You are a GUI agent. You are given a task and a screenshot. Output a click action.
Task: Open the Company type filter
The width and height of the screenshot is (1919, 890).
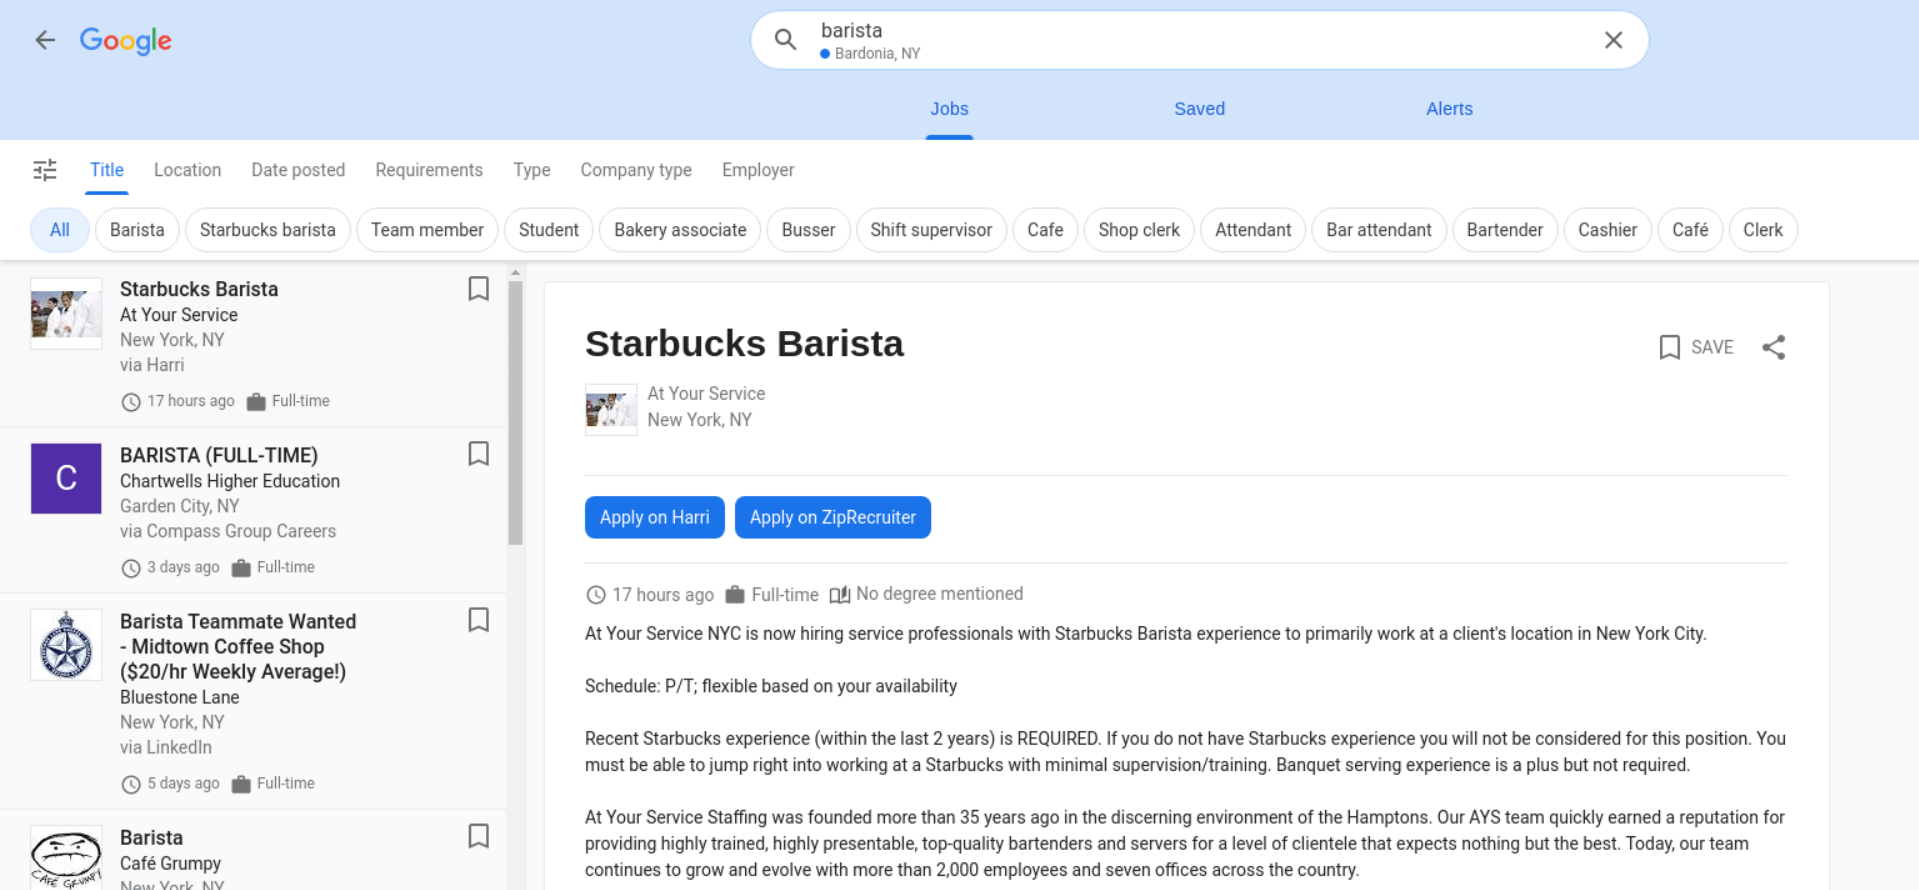636,170
